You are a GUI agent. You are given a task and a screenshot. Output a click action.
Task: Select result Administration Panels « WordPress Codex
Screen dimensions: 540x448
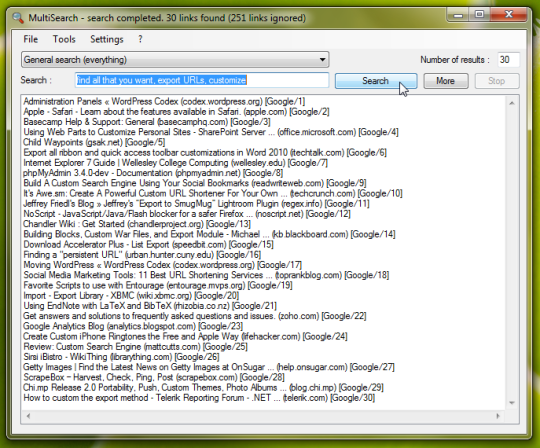[x=164, y=102]
